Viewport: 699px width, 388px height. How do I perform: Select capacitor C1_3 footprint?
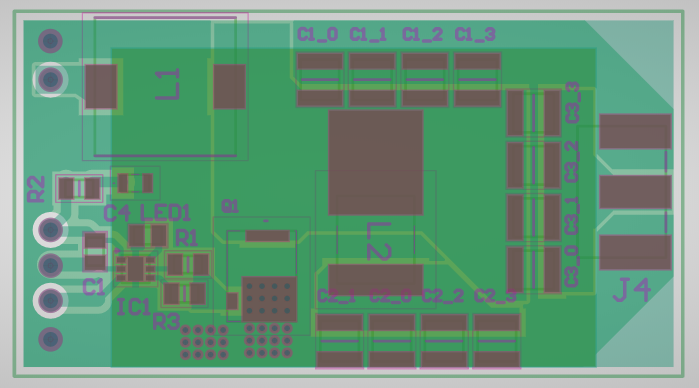pos(477,80)
